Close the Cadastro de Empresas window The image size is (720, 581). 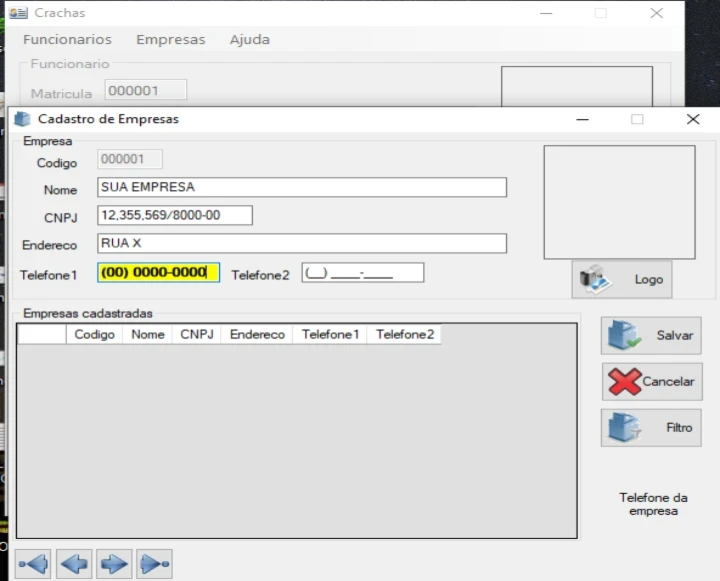[x=693, y=119]
